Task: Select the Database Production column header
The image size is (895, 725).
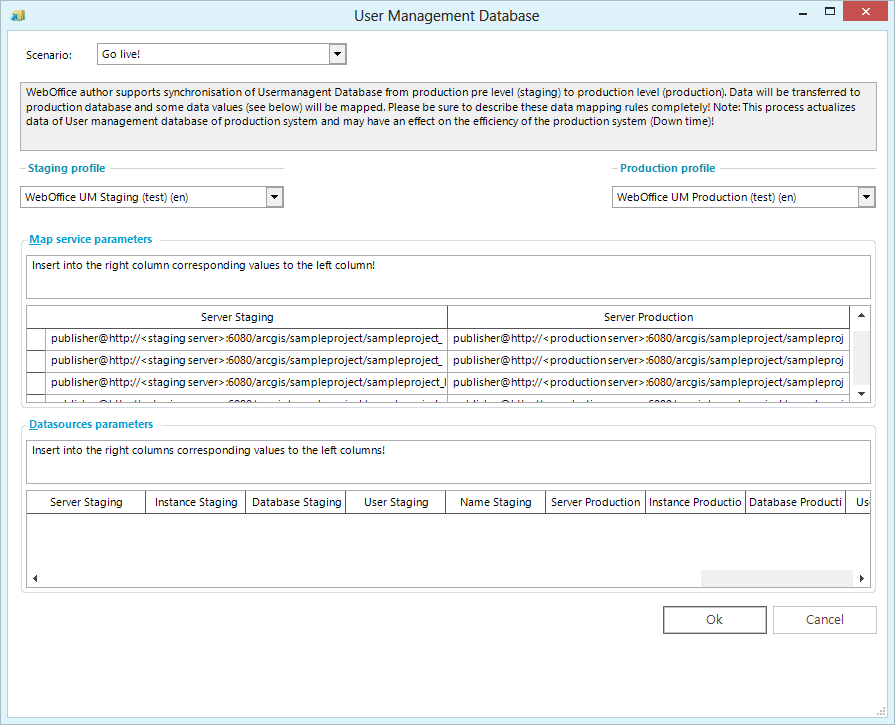Action: pos(795,501)
